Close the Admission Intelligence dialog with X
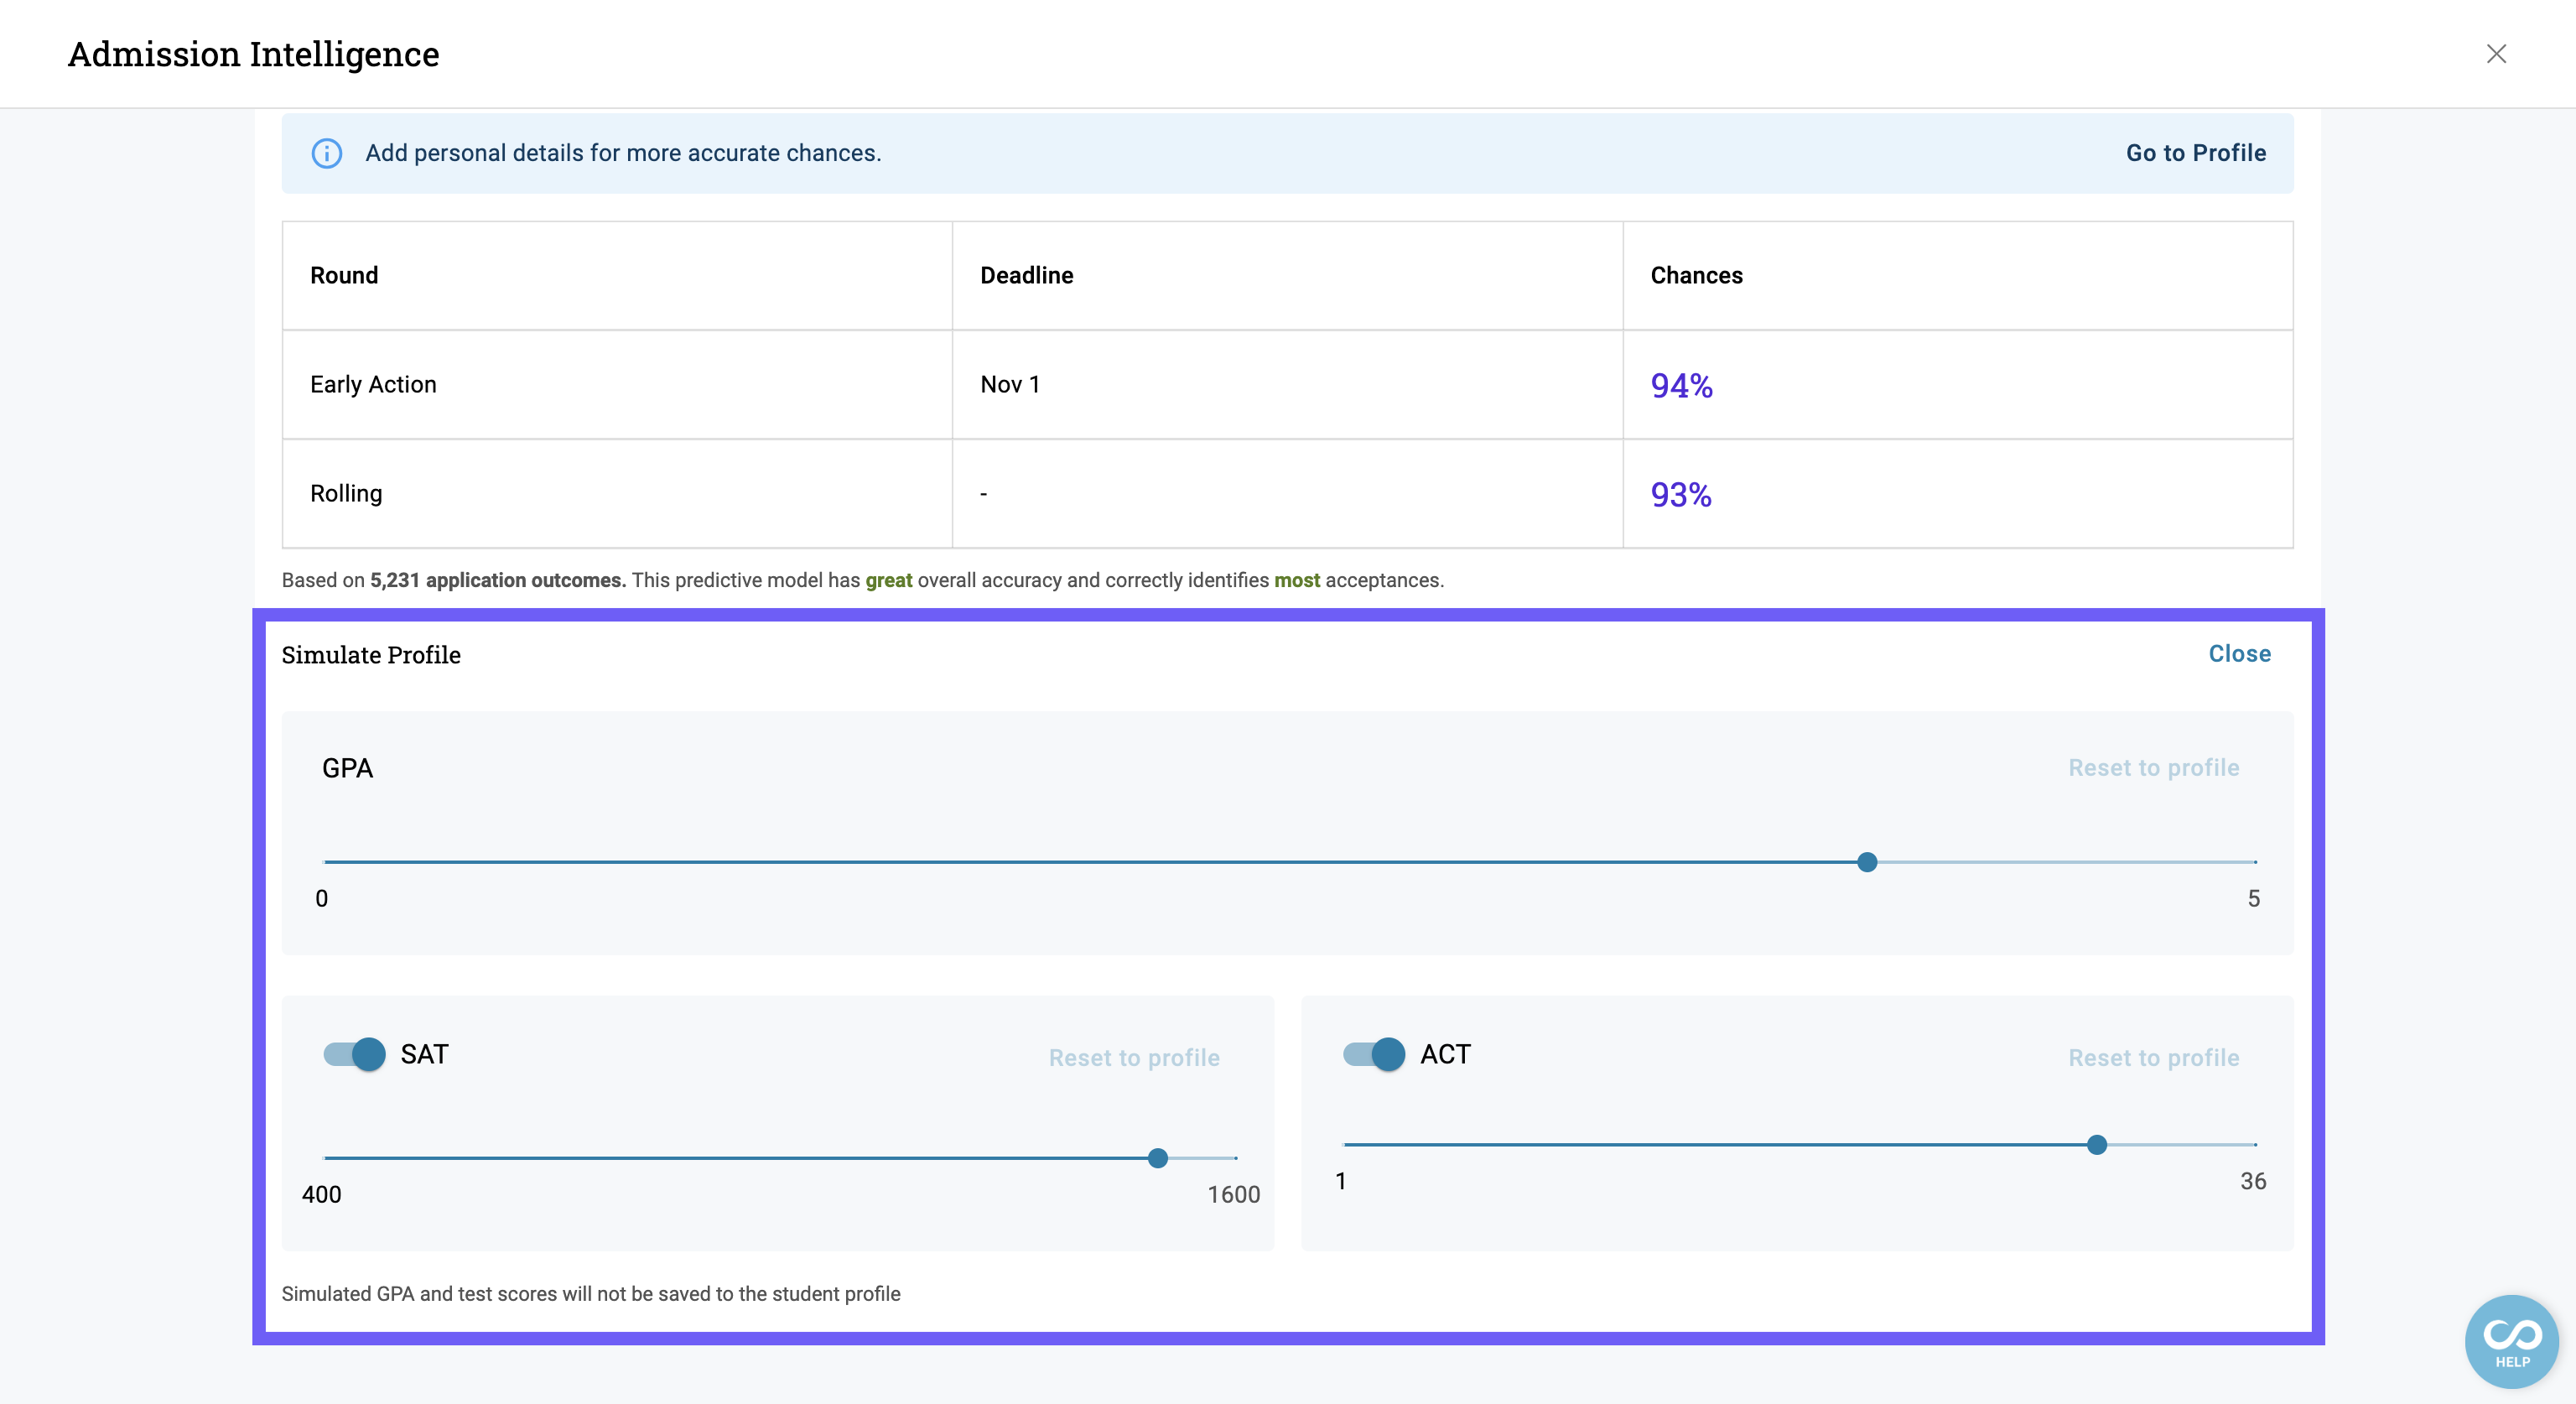Image resolution: width=2576 pixels, height=1404 pixels. [2496, 54]
